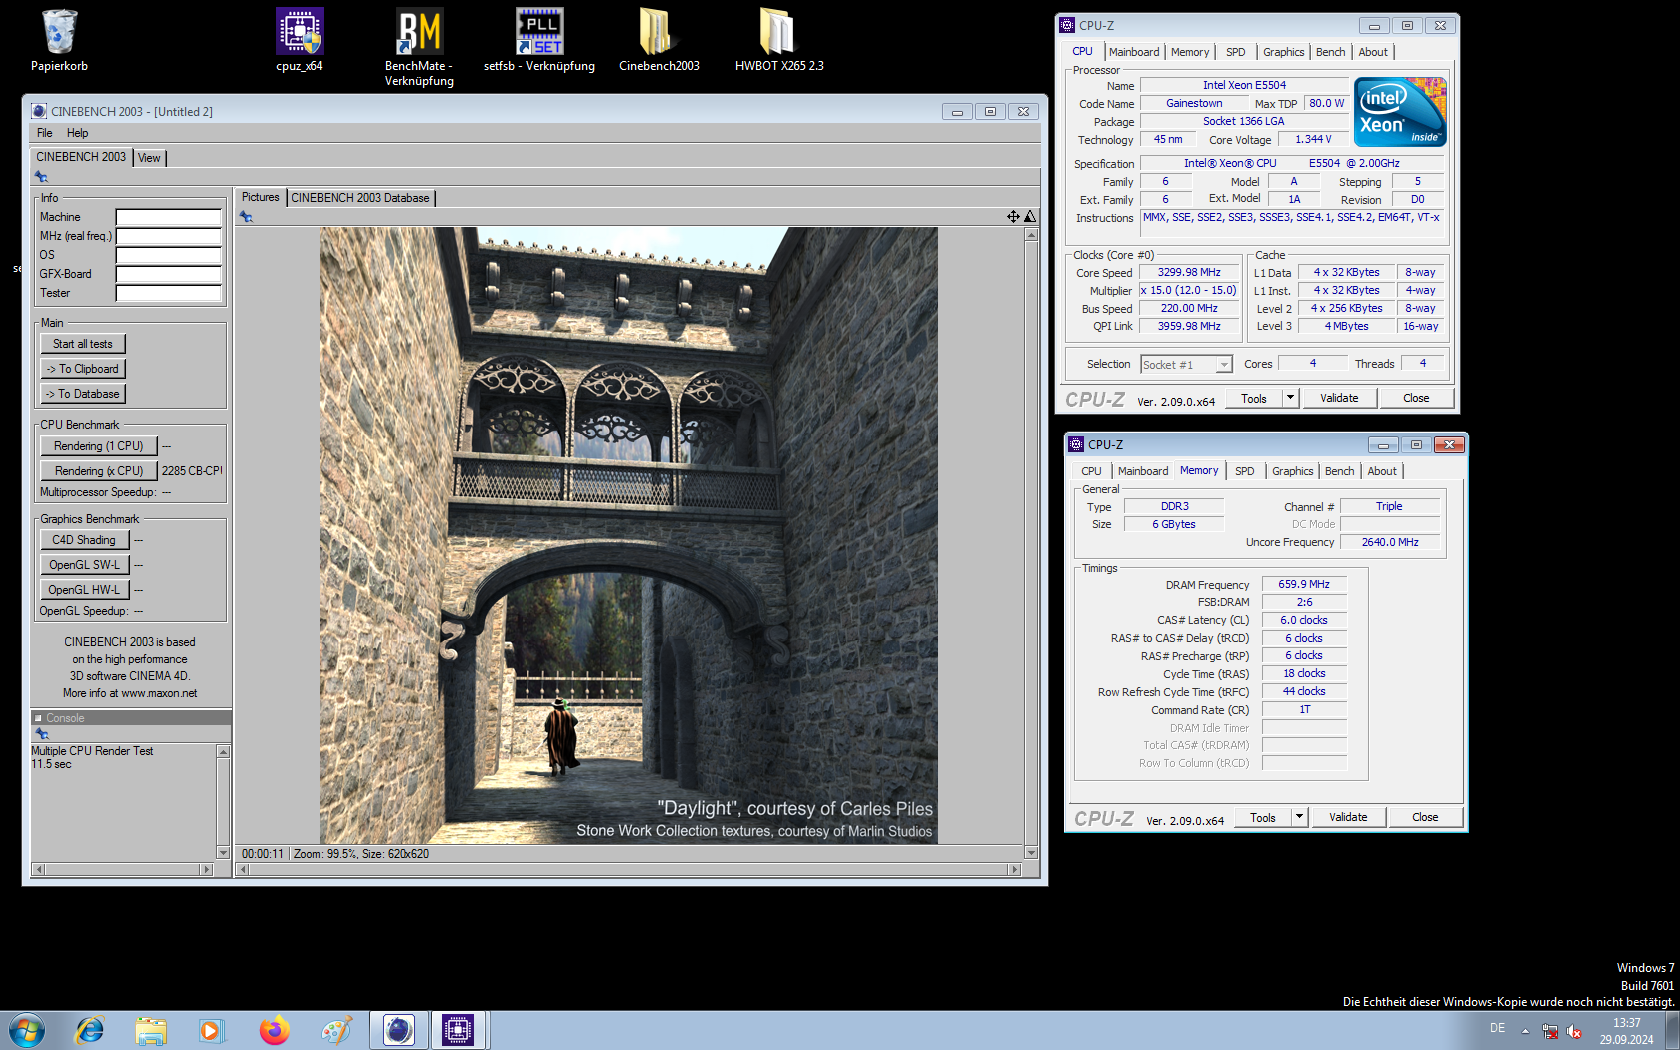The width and height of the screenshot is (1680, 1050).
Task: Click Validate in lower CPU-Z window
Action: (x=1348, y=817)
